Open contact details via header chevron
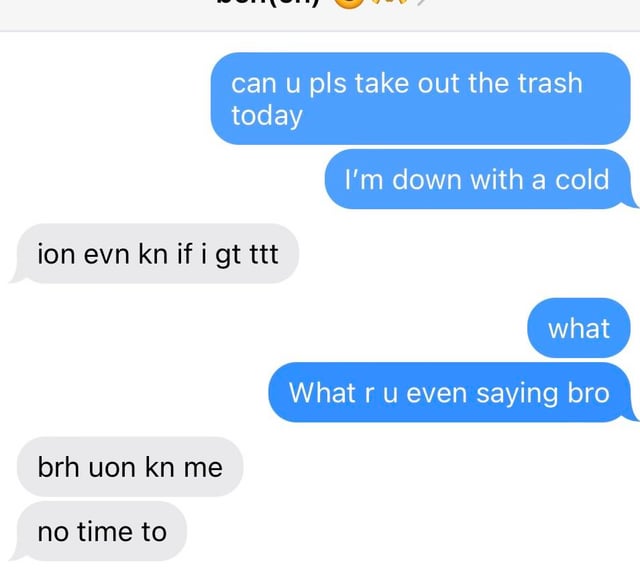The height and width of the screenshot is (572, 640). coord(421,2)
